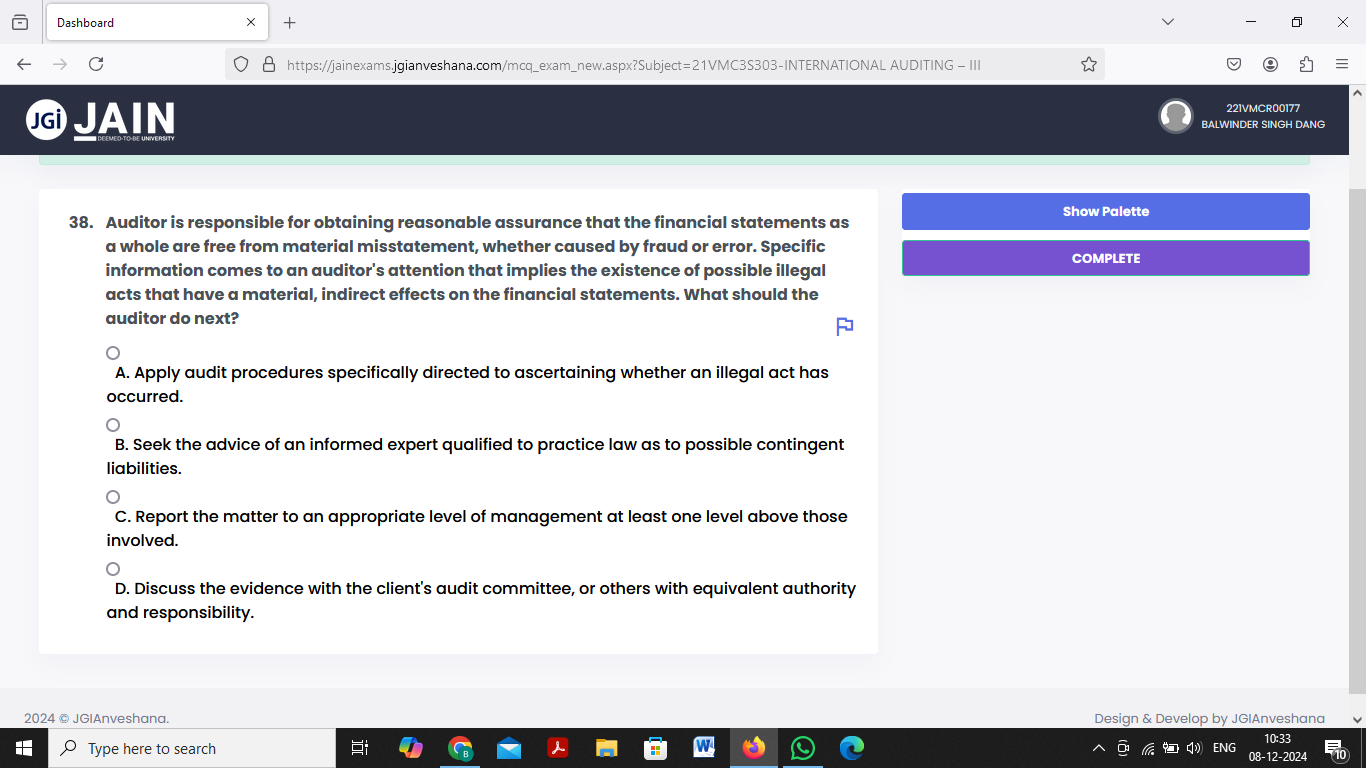Open the Windows Start menu

coord(24,748)
